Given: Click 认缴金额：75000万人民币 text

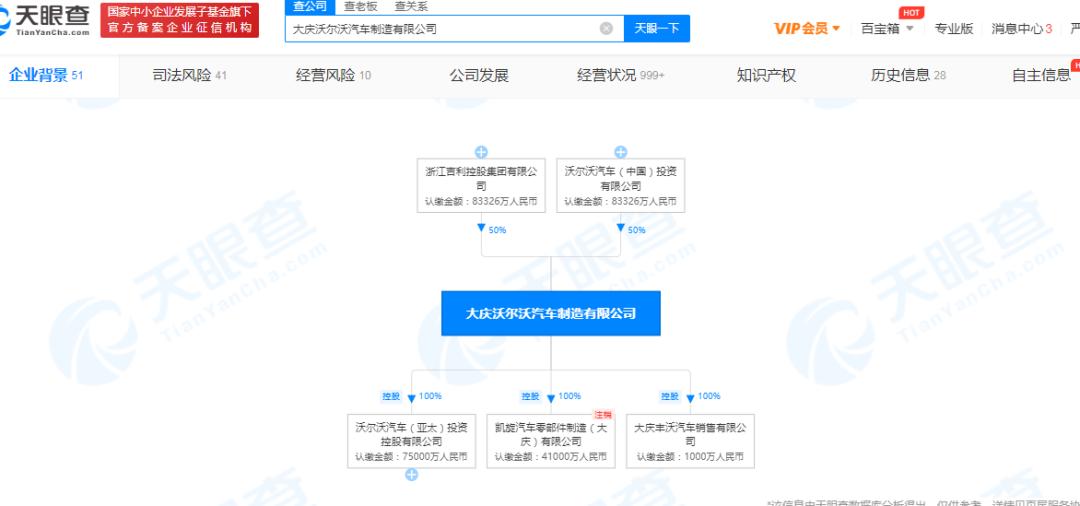Looking at the screenshot, I should (411, 456).
